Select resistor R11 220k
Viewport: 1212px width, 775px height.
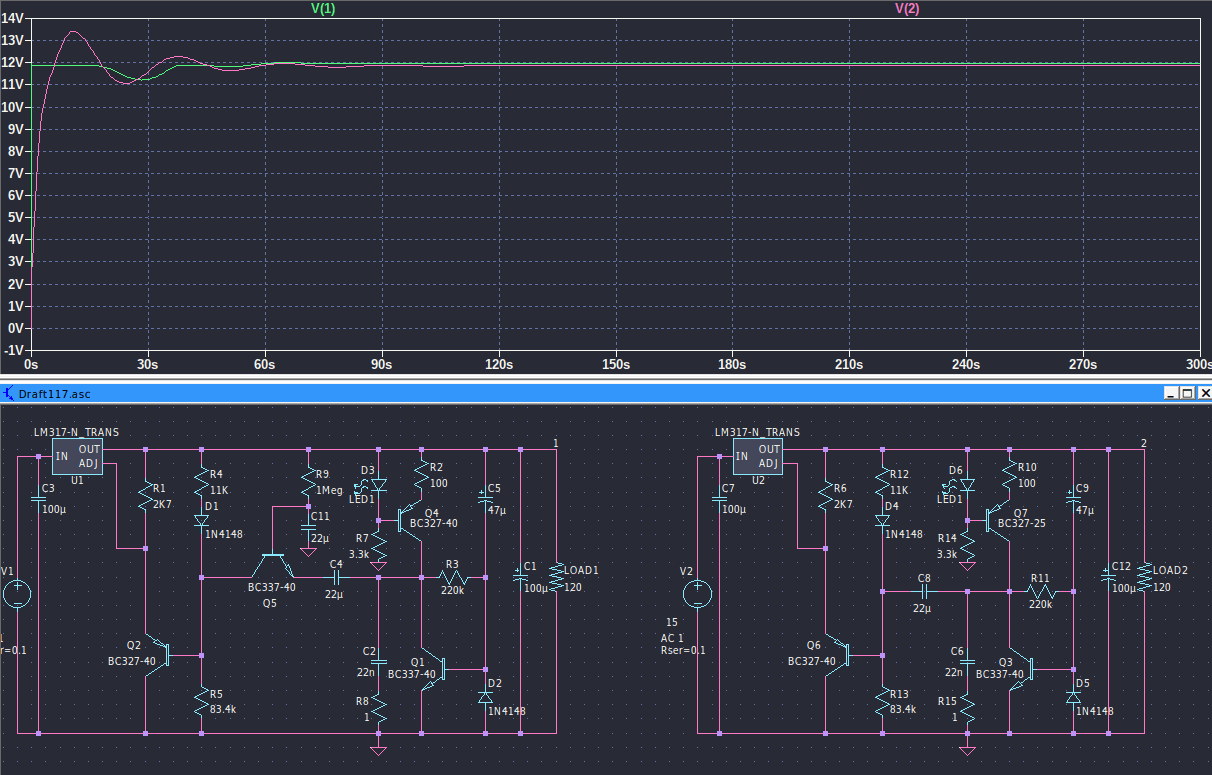tap(1040, 592)
